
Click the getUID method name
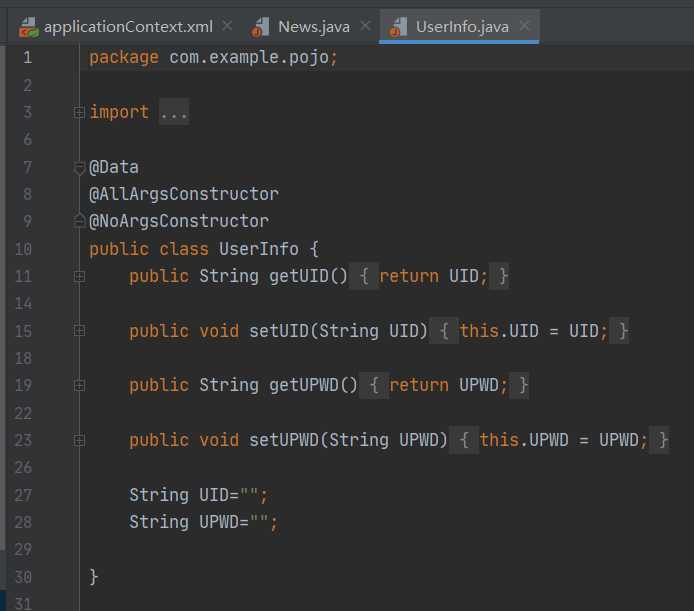point(299,276)
